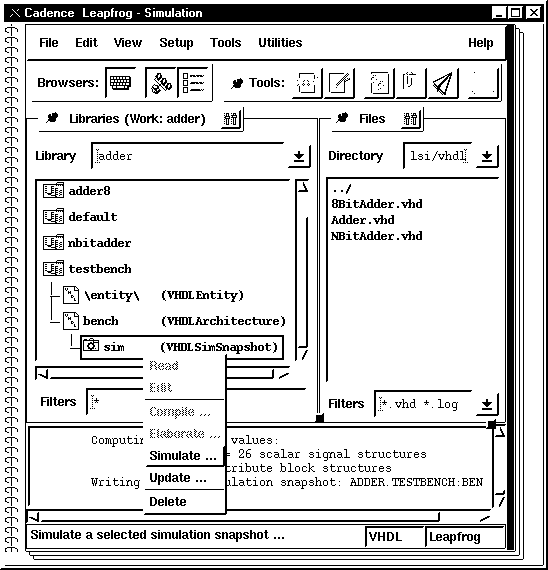Select the sim VHDLSimSnapshot row
The width and height of the screenshot is (548, 570).
[181, 347]
